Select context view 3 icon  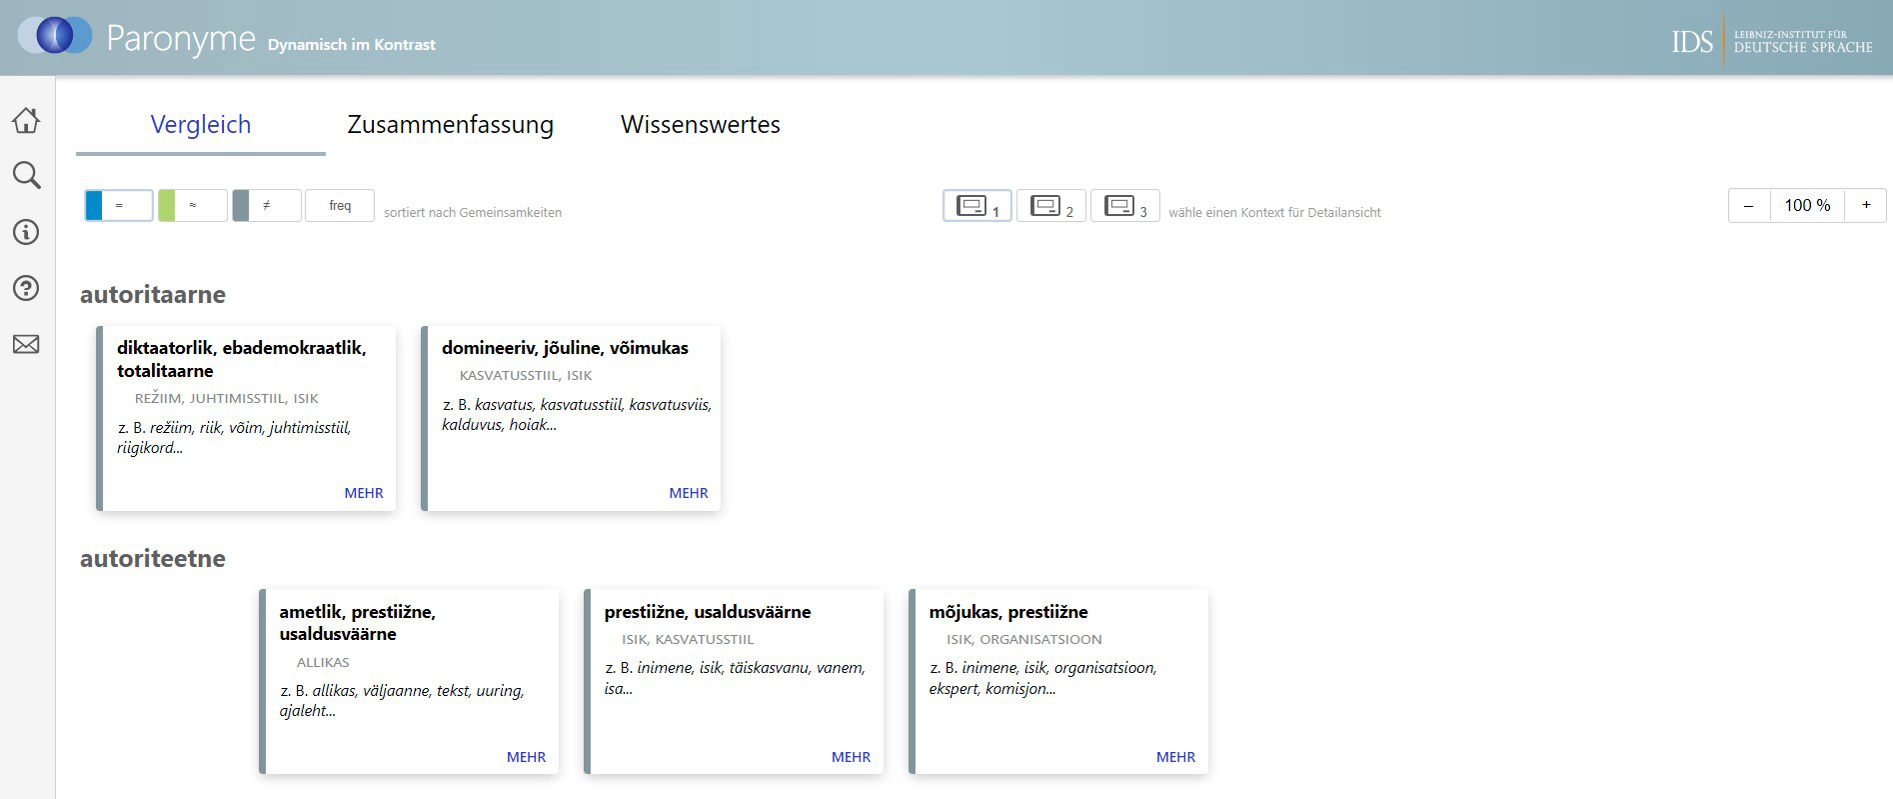point(1125,206)
